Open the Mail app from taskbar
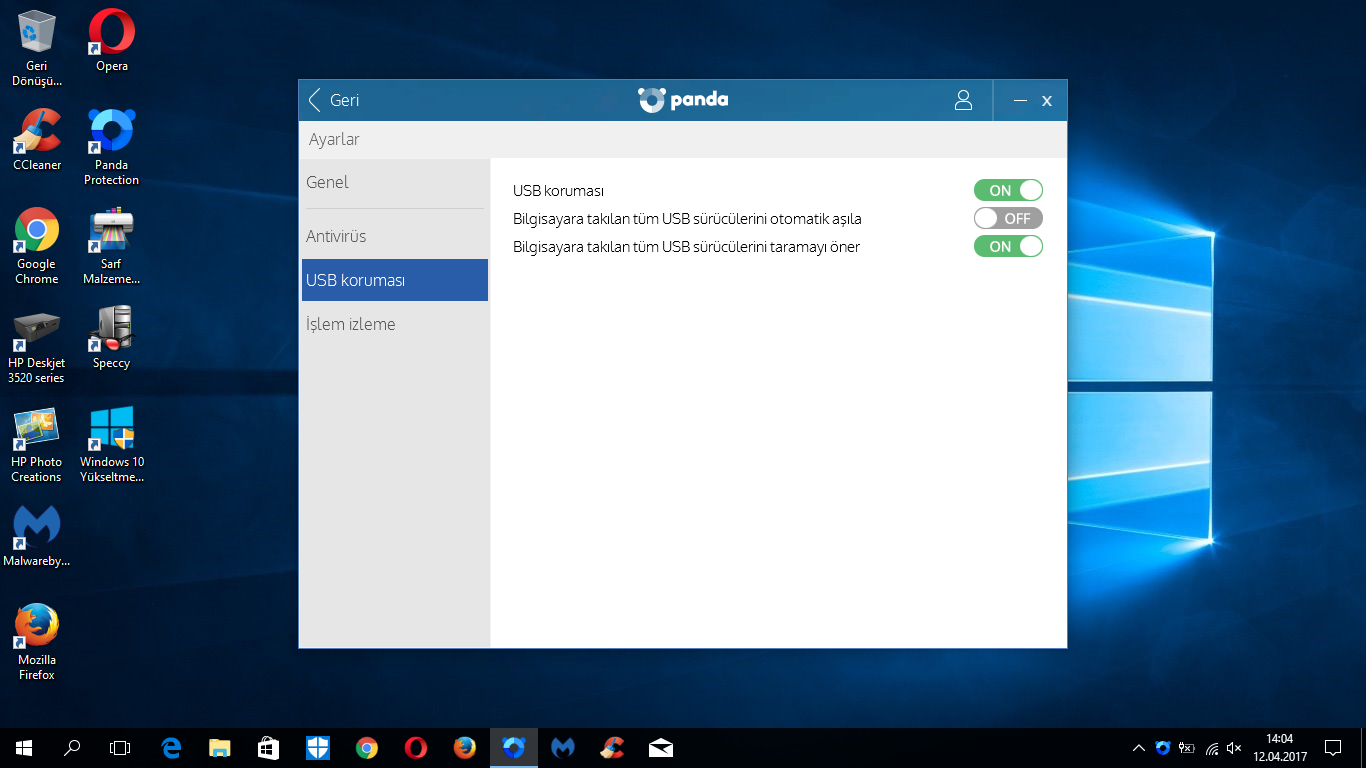Viewport: 1366px width, 768px height. tap(661, 748)
